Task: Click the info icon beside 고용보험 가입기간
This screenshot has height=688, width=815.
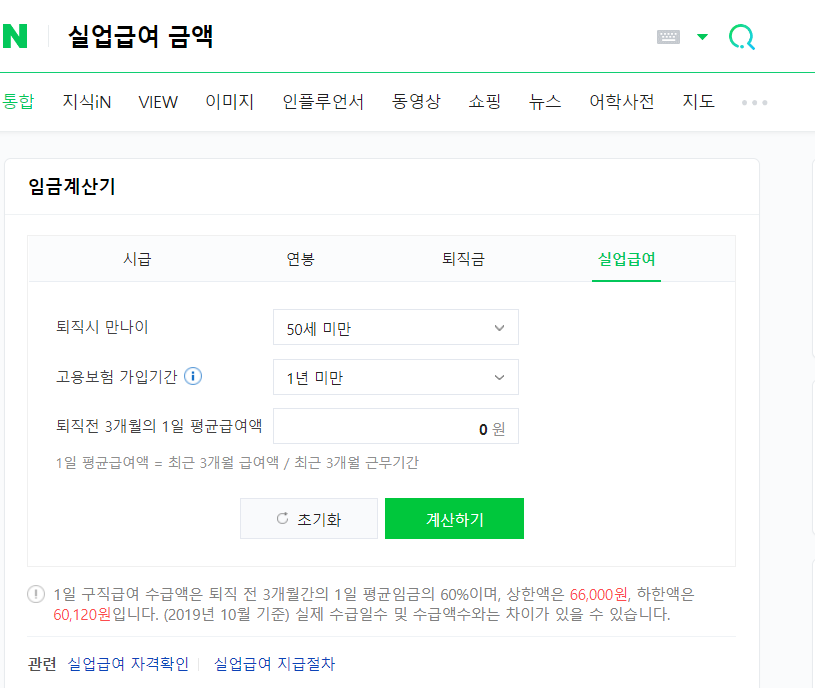Action: point(193,376)
